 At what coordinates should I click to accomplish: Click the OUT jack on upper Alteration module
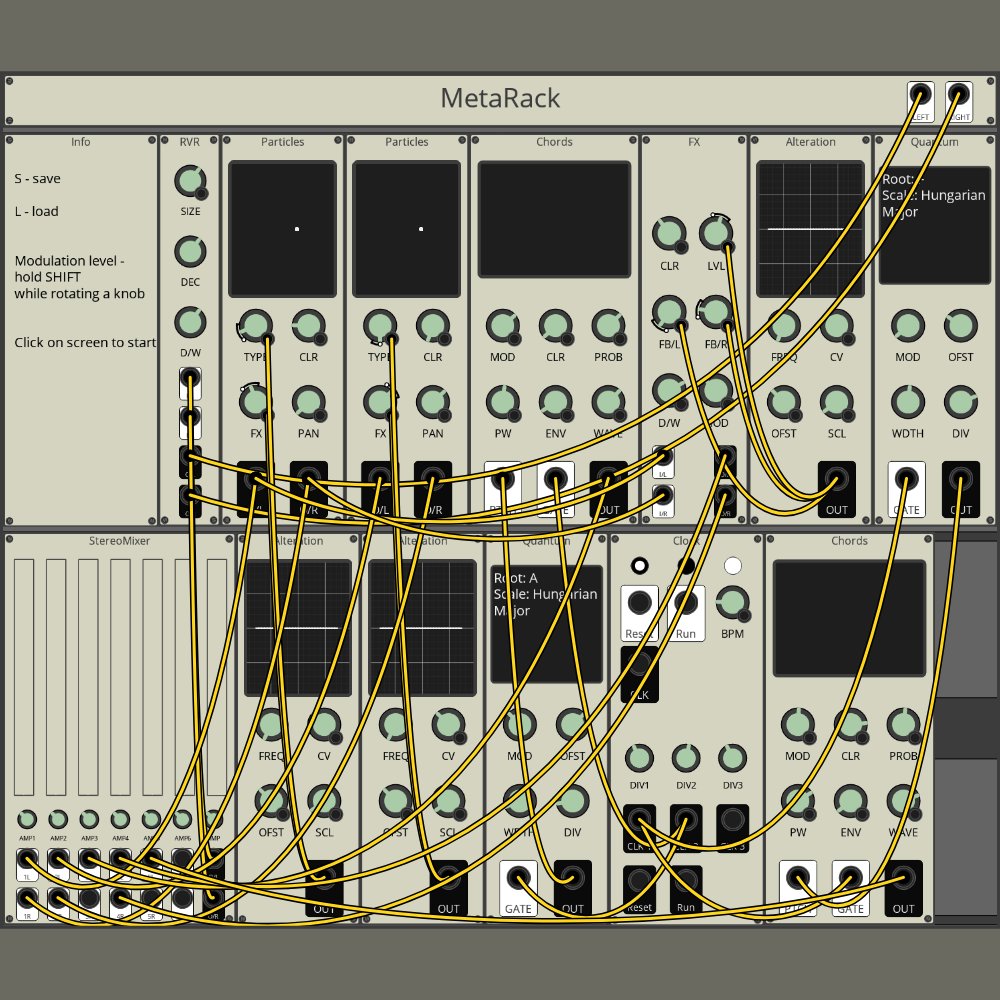836,480
